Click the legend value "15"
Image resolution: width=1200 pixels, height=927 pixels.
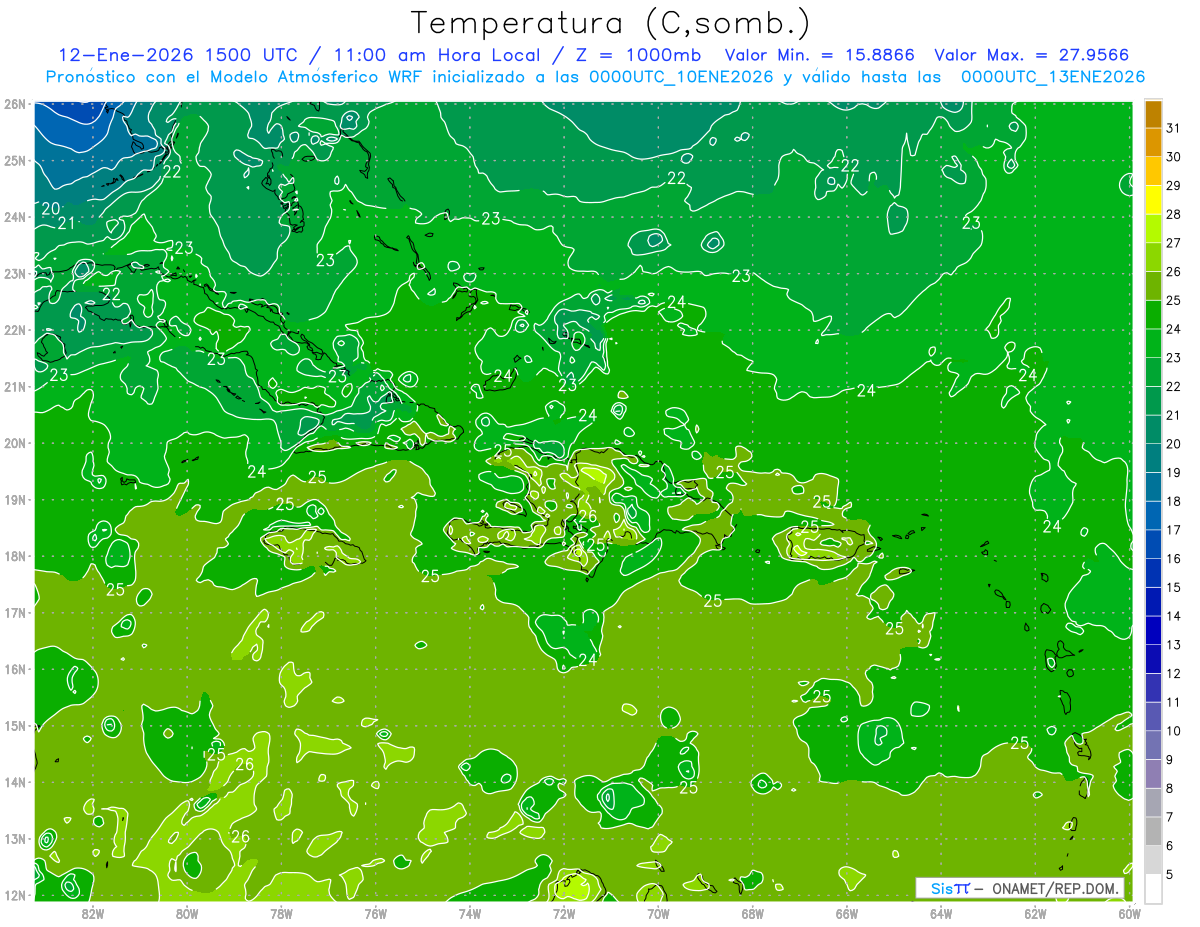1173,587
